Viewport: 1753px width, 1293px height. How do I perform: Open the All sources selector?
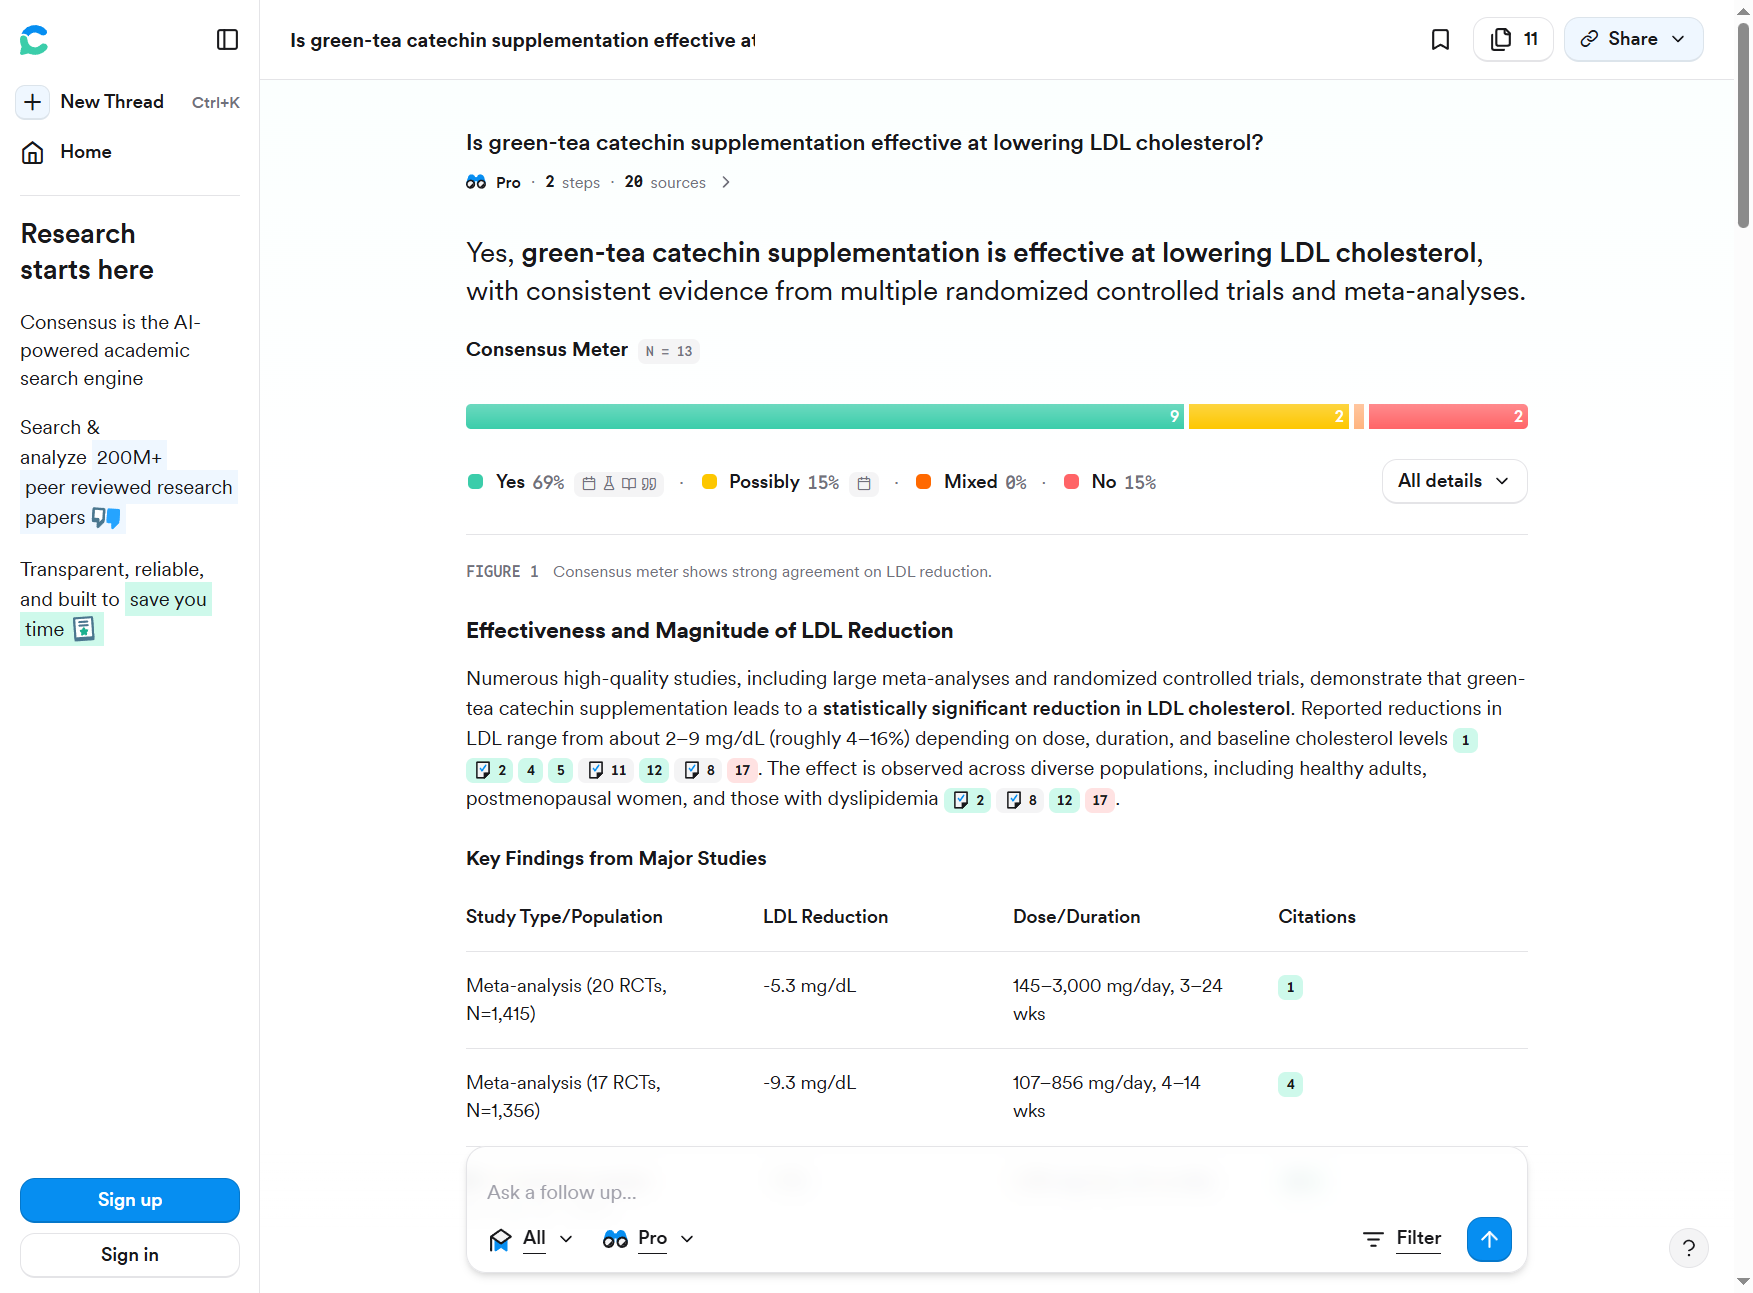coord(531,1239)
